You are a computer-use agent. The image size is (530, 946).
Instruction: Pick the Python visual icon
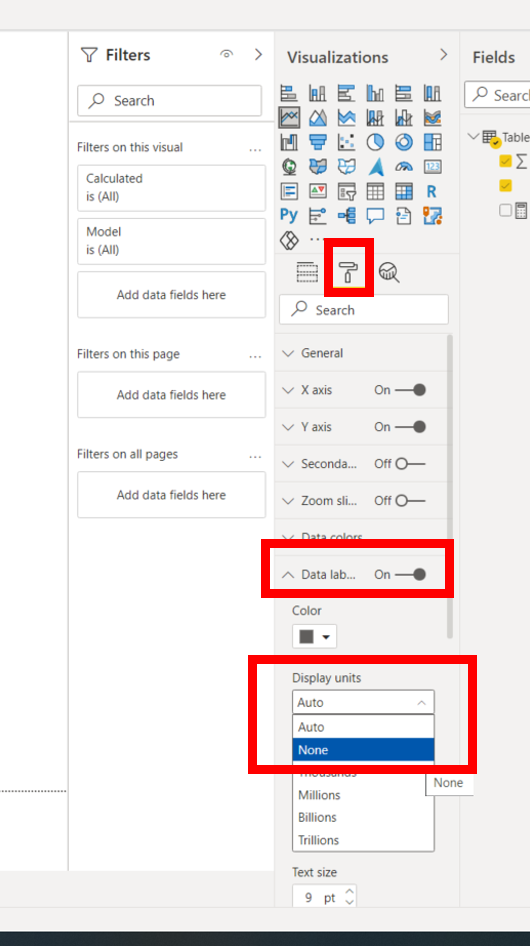(289, 215)
